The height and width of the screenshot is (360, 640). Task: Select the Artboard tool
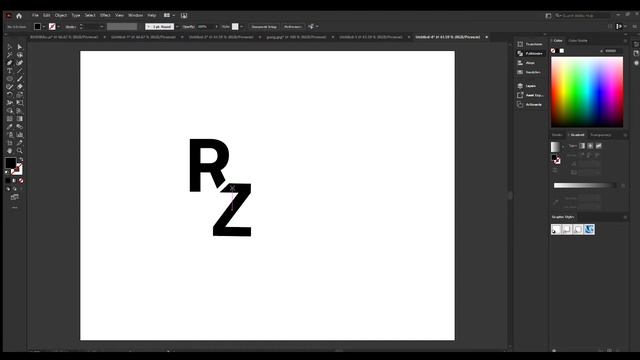tap(10, 143)
